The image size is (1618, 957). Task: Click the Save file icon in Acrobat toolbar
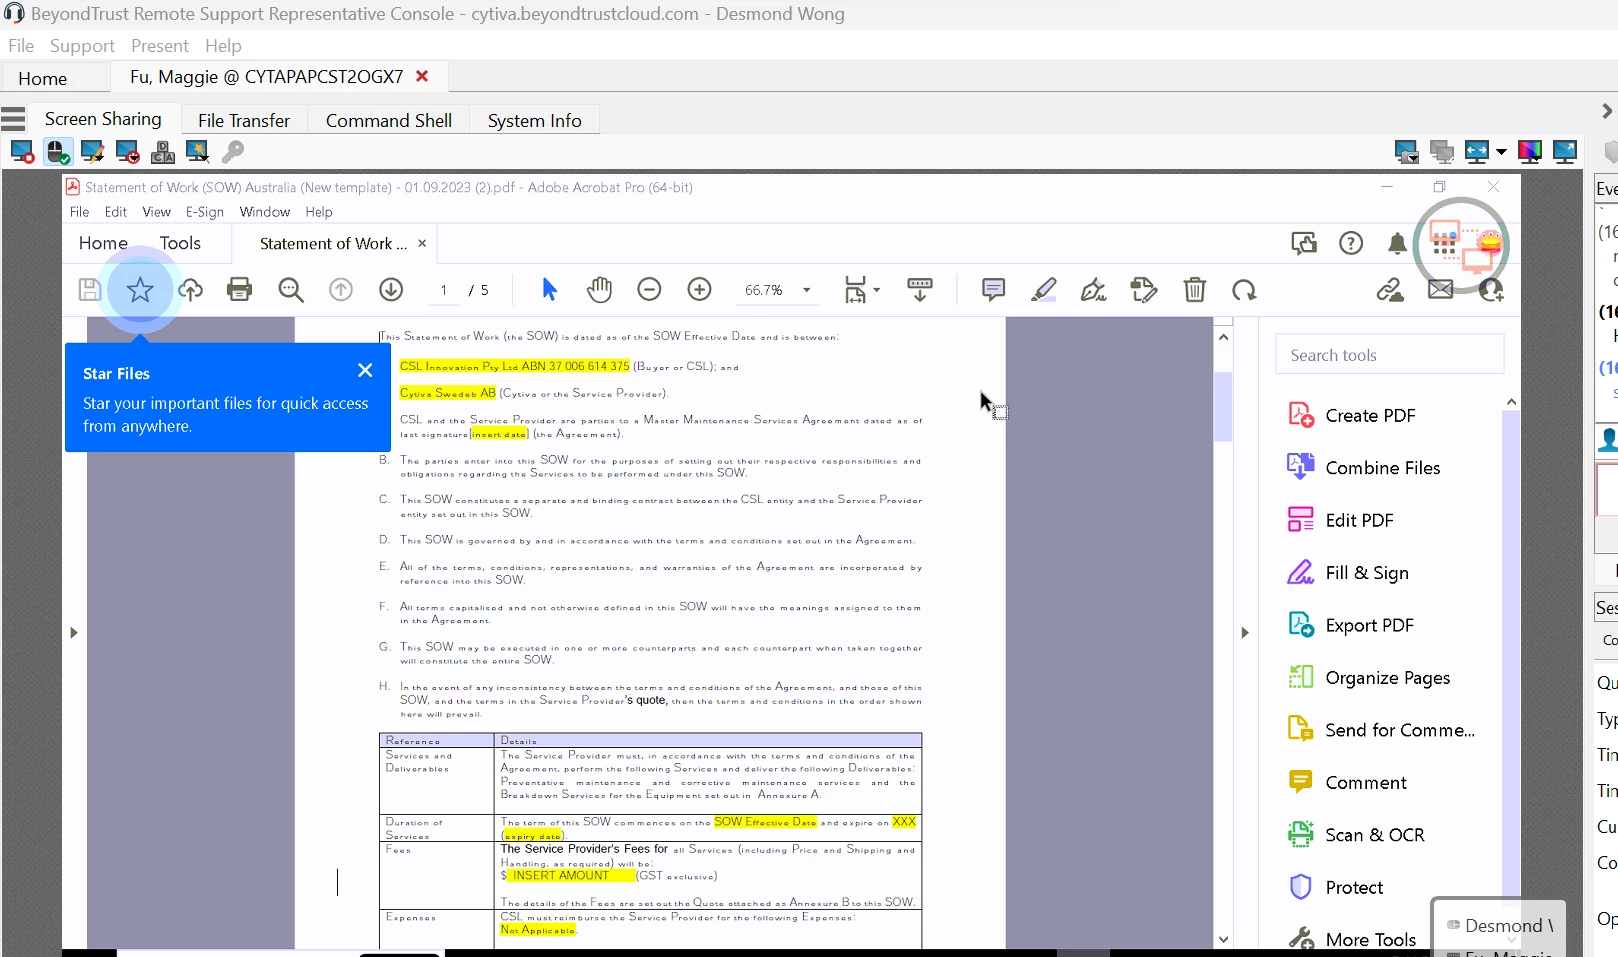tap(90, 290)
